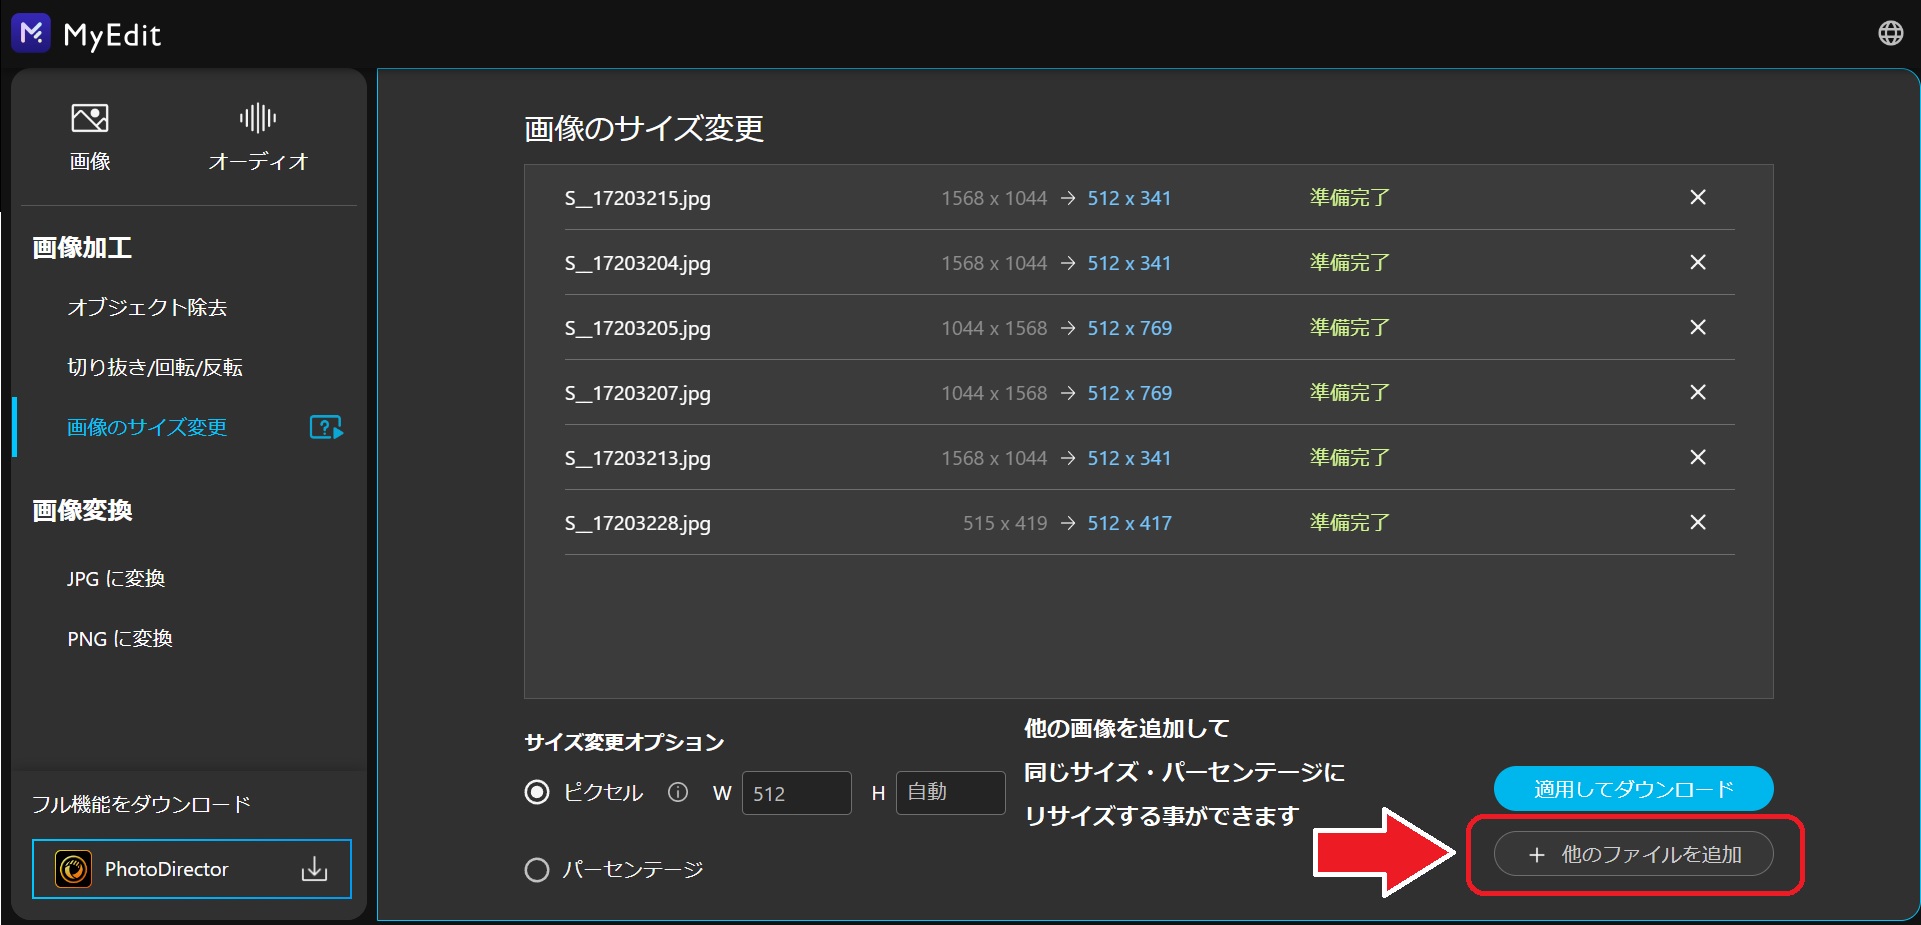The width and height of the screenshot is (1921, 925).
Task: Select the パーセンテージ radio option
Action: [537, 870]
